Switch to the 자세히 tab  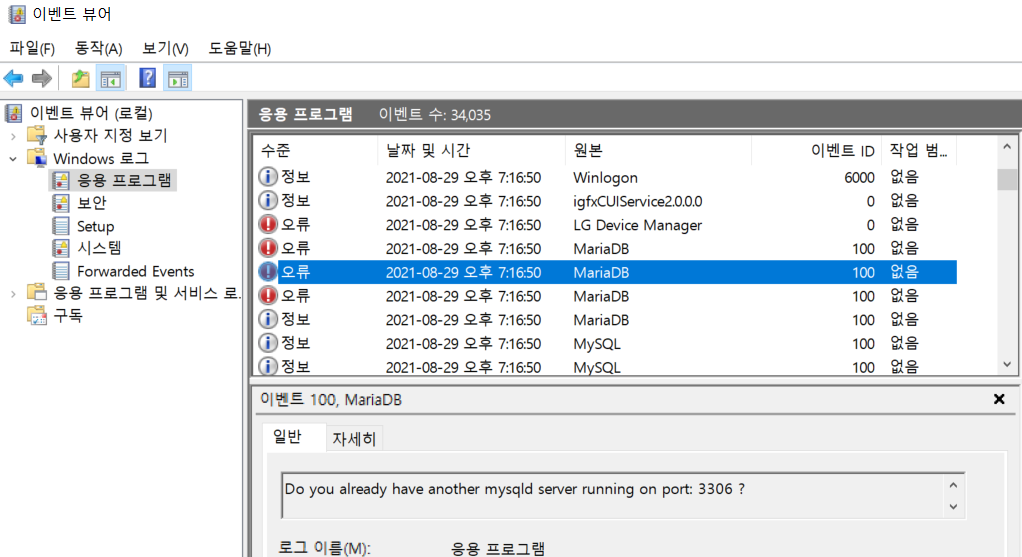coord(354,439)
